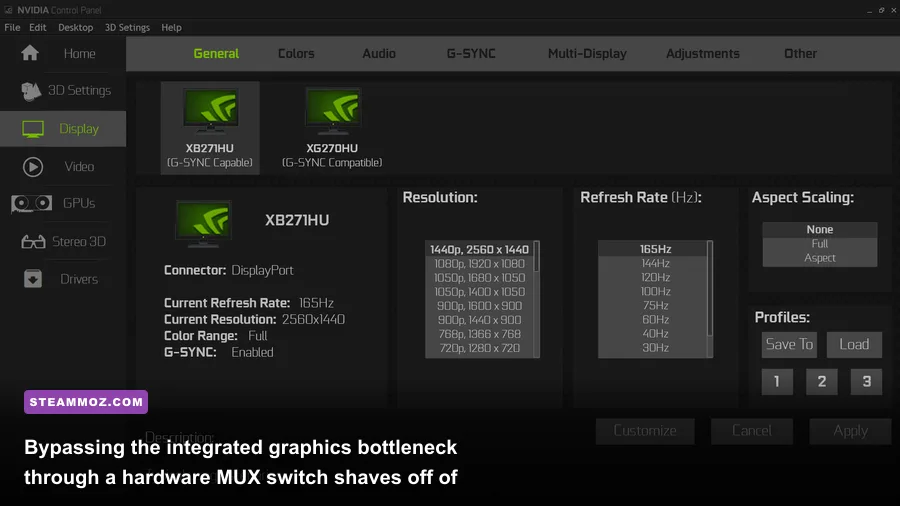Open the Edit menu

point(38,28)
